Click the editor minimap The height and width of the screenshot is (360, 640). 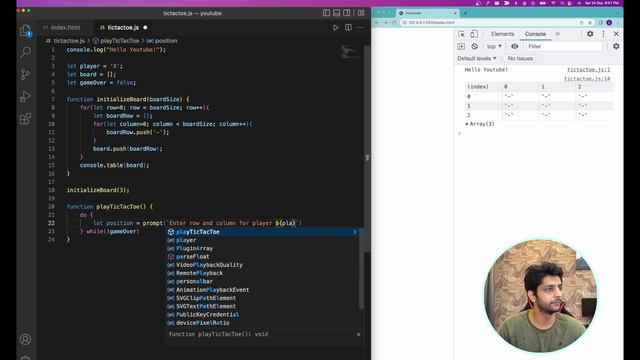tap(349, 52)
